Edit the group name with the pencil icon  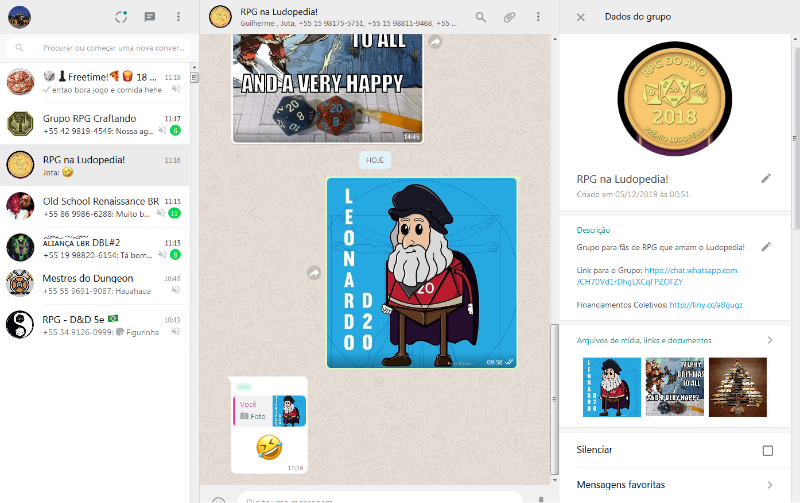[766, 178]
